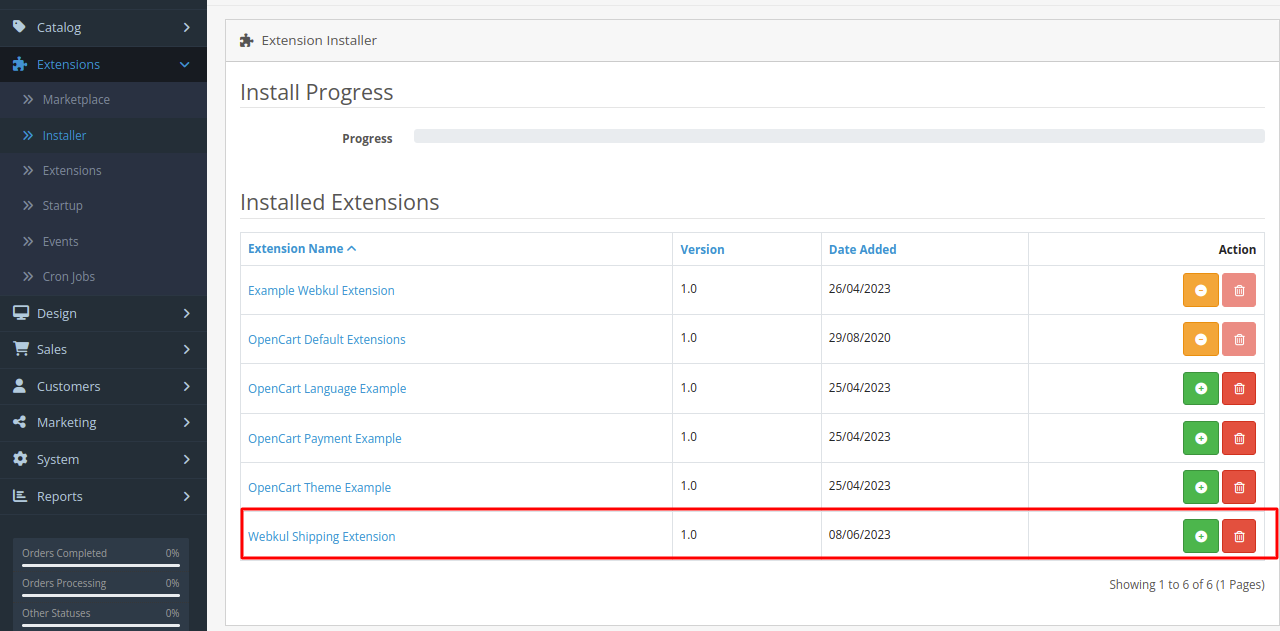This screenshot has height=631, width=1280.
Task: Expand the System menu chevron
Action: click(x=186, y=459)
